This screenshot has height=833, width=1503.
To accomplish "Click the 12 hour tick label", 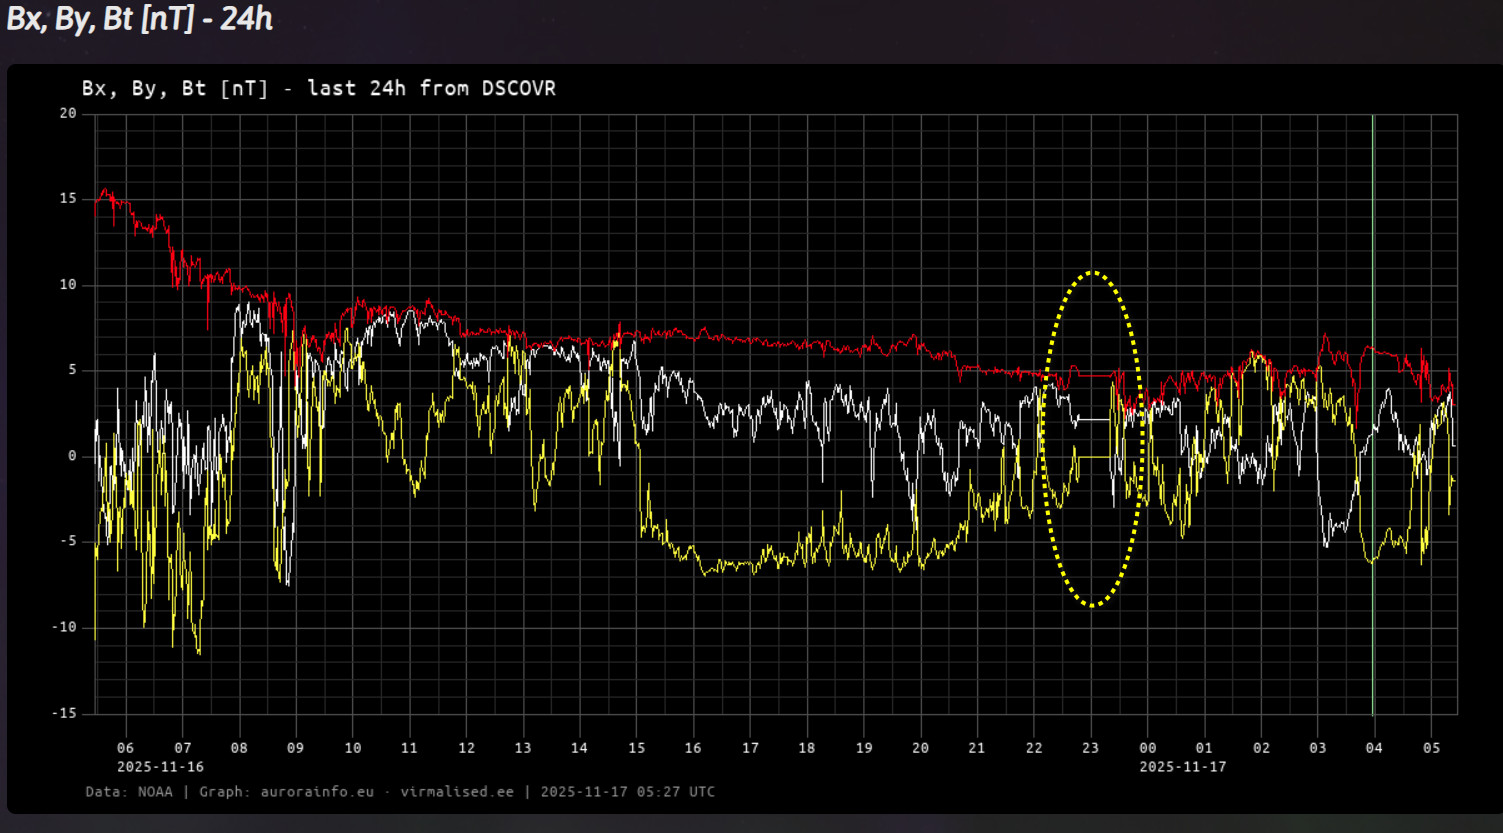I will 467,748.
